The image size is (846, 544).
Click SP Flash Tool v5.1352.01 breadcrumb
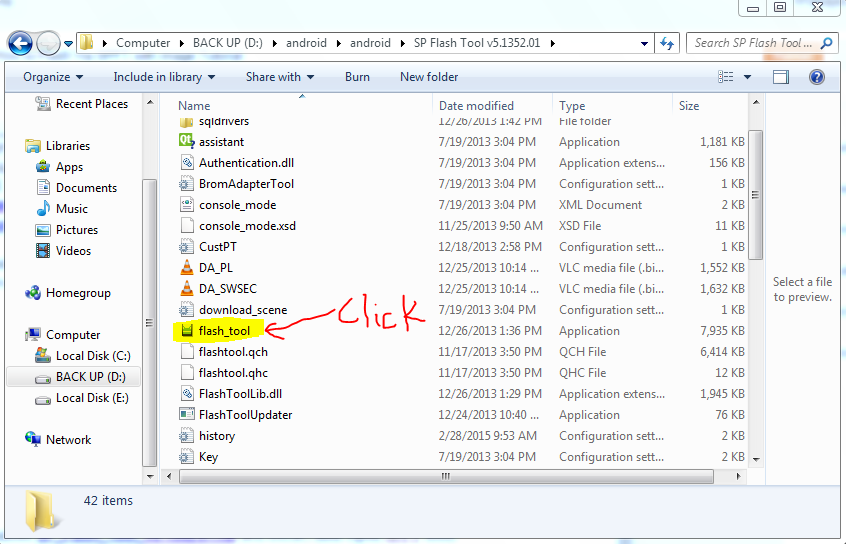tap(477, 43)
